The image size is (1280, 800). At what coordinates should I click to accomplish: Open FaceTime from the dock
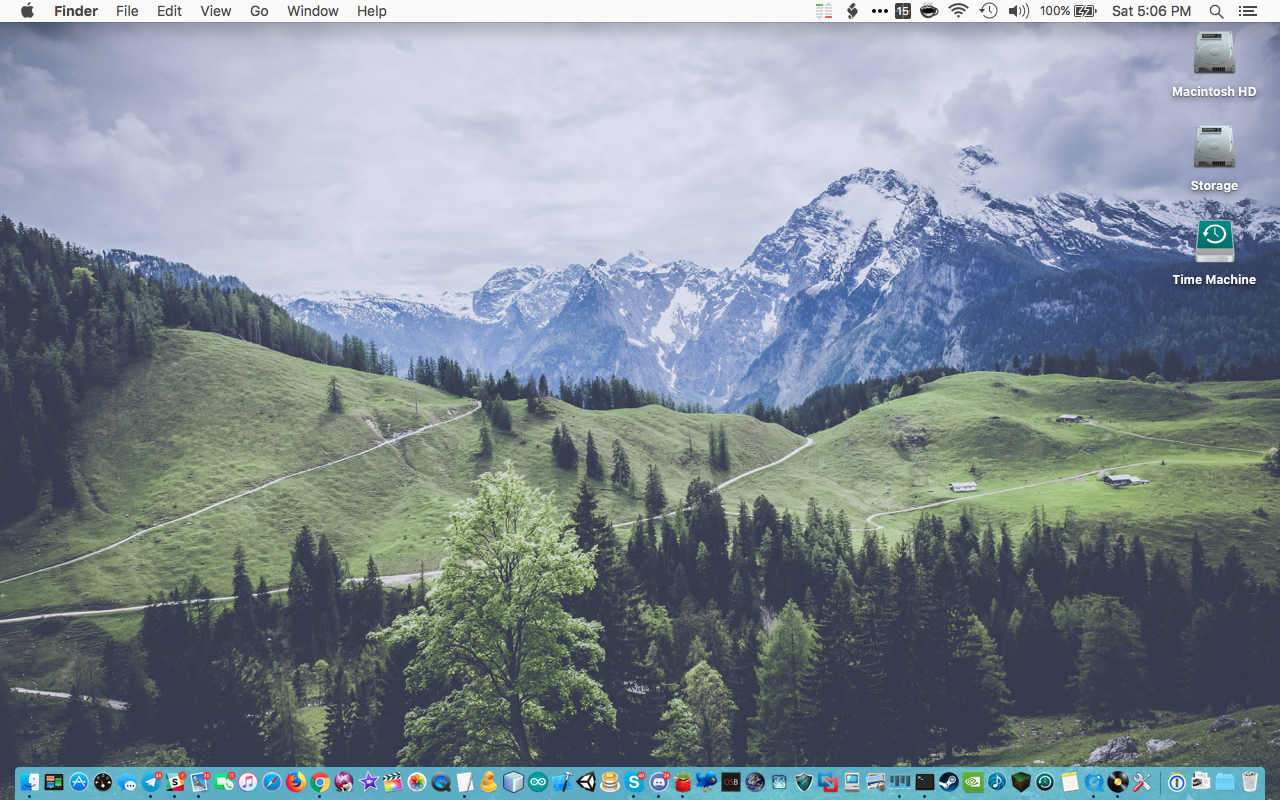224,782
